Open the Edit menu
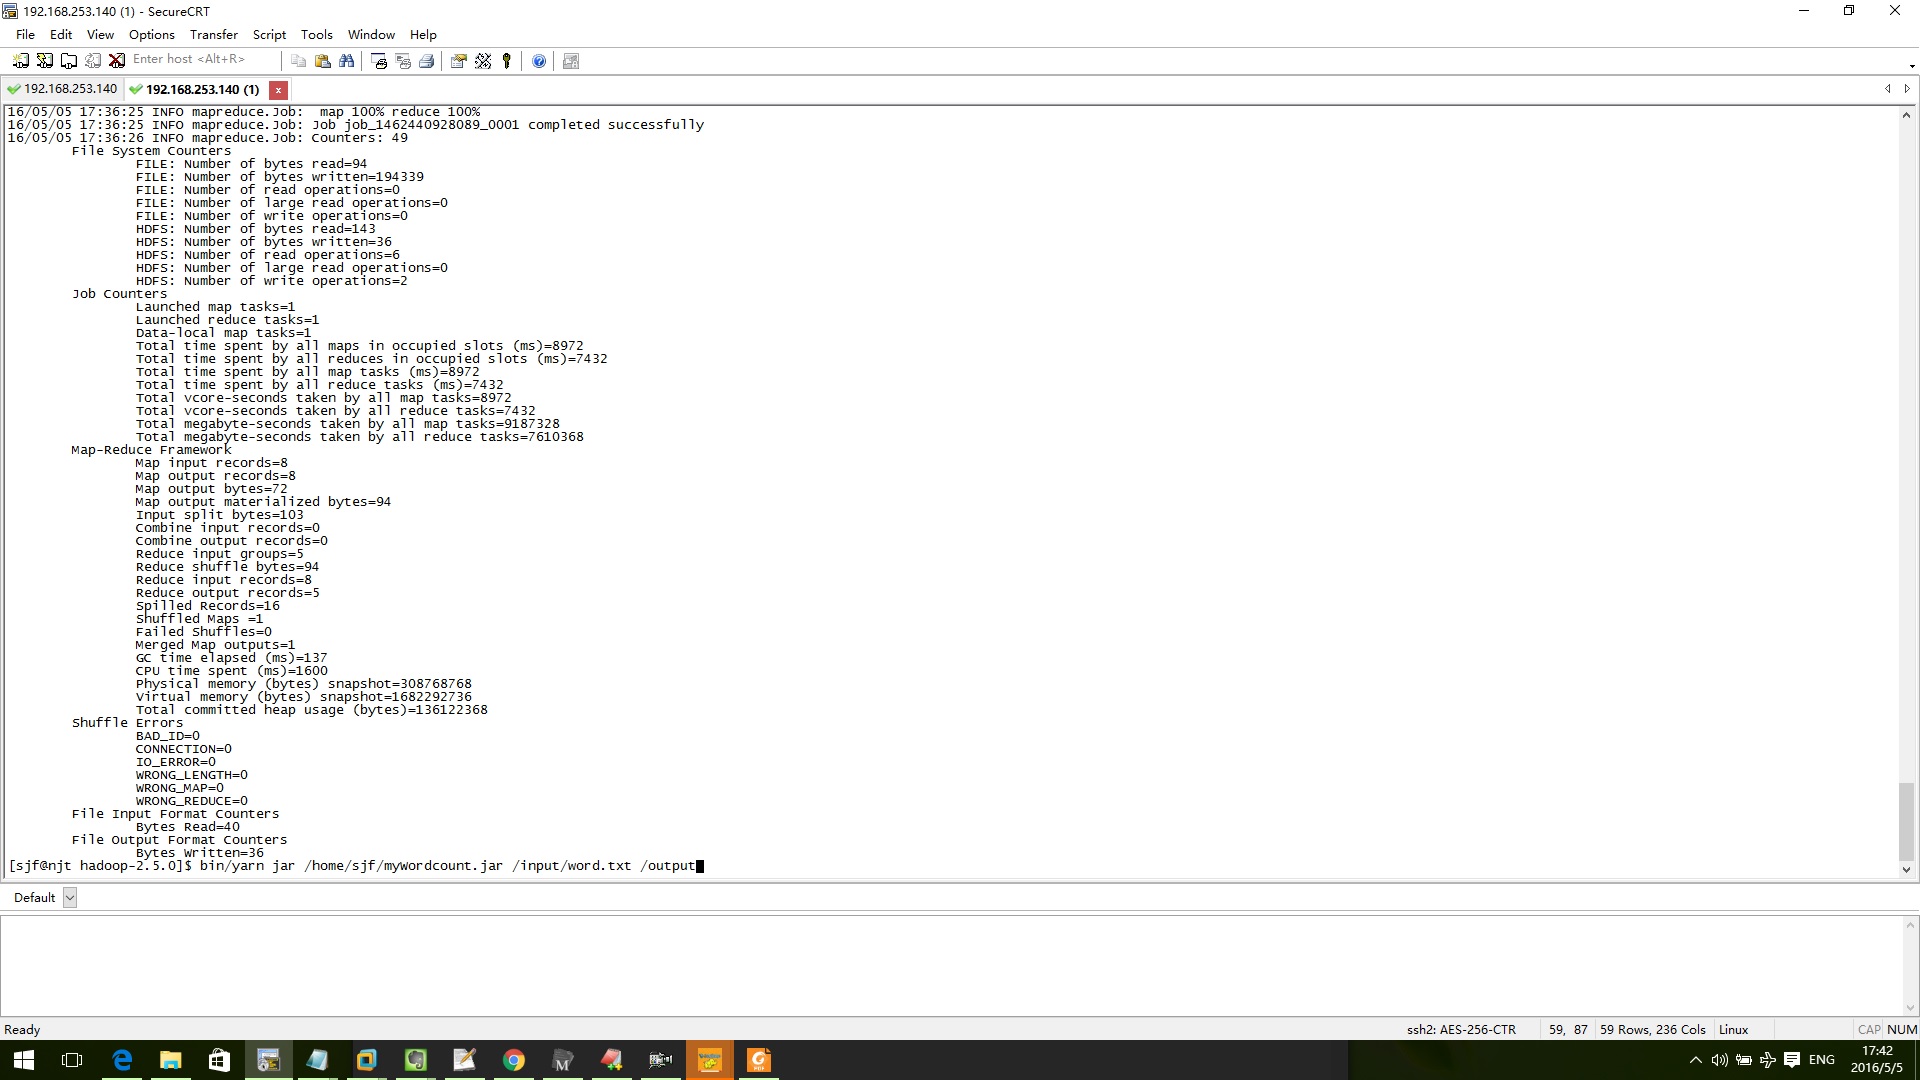 [x=61, y=34]
